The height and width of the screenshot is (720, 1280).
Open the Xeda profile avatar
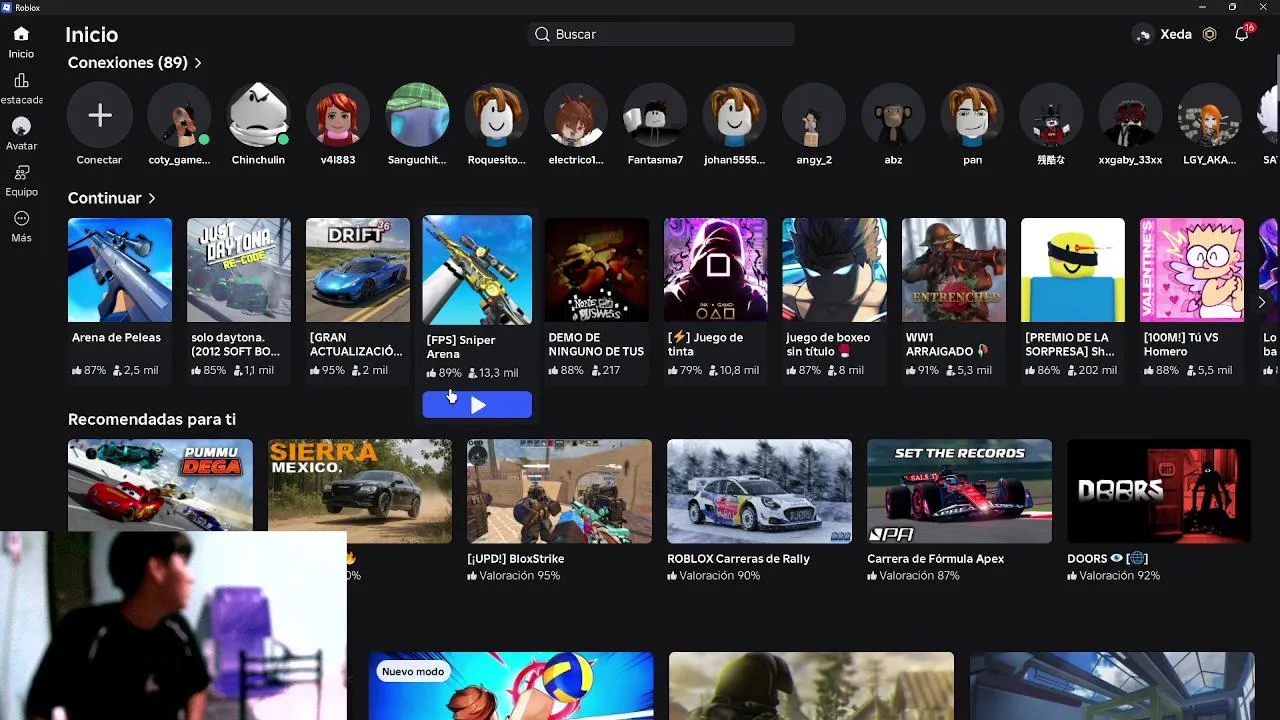(1143, 35)
